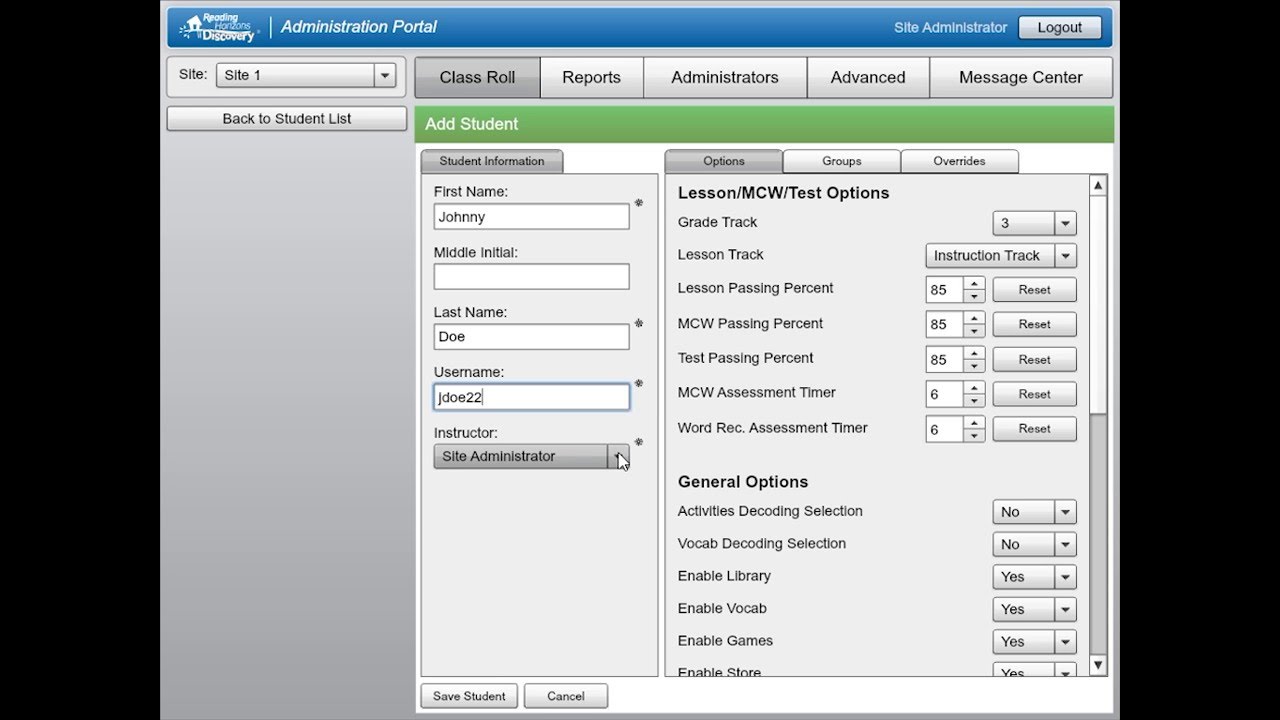The height and width of the screenshot is (720, 1280).
Task: Select the Options tab
Action: pyautogui.click(x=724, y=161)
